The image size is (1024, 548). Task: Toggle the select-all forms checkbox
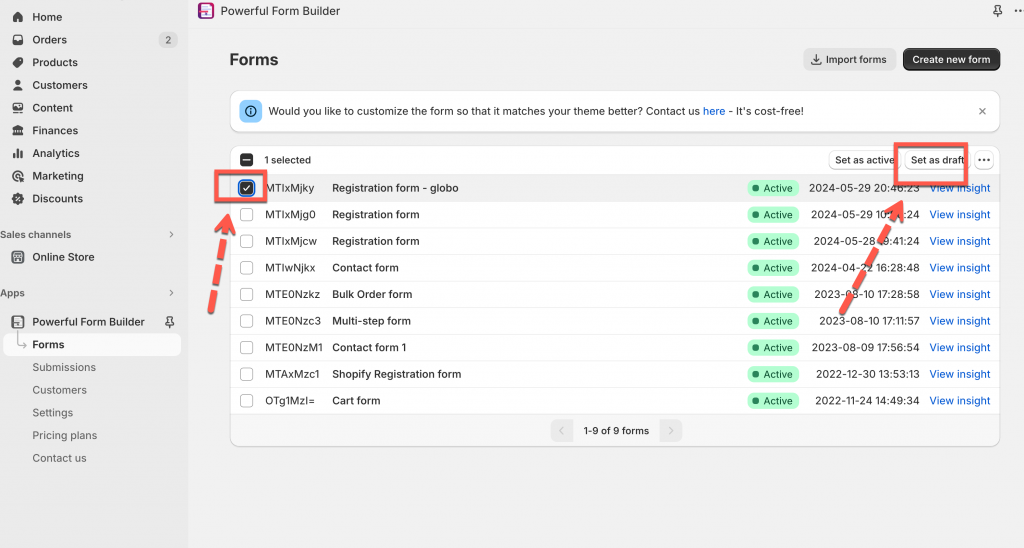pos(247,160)
